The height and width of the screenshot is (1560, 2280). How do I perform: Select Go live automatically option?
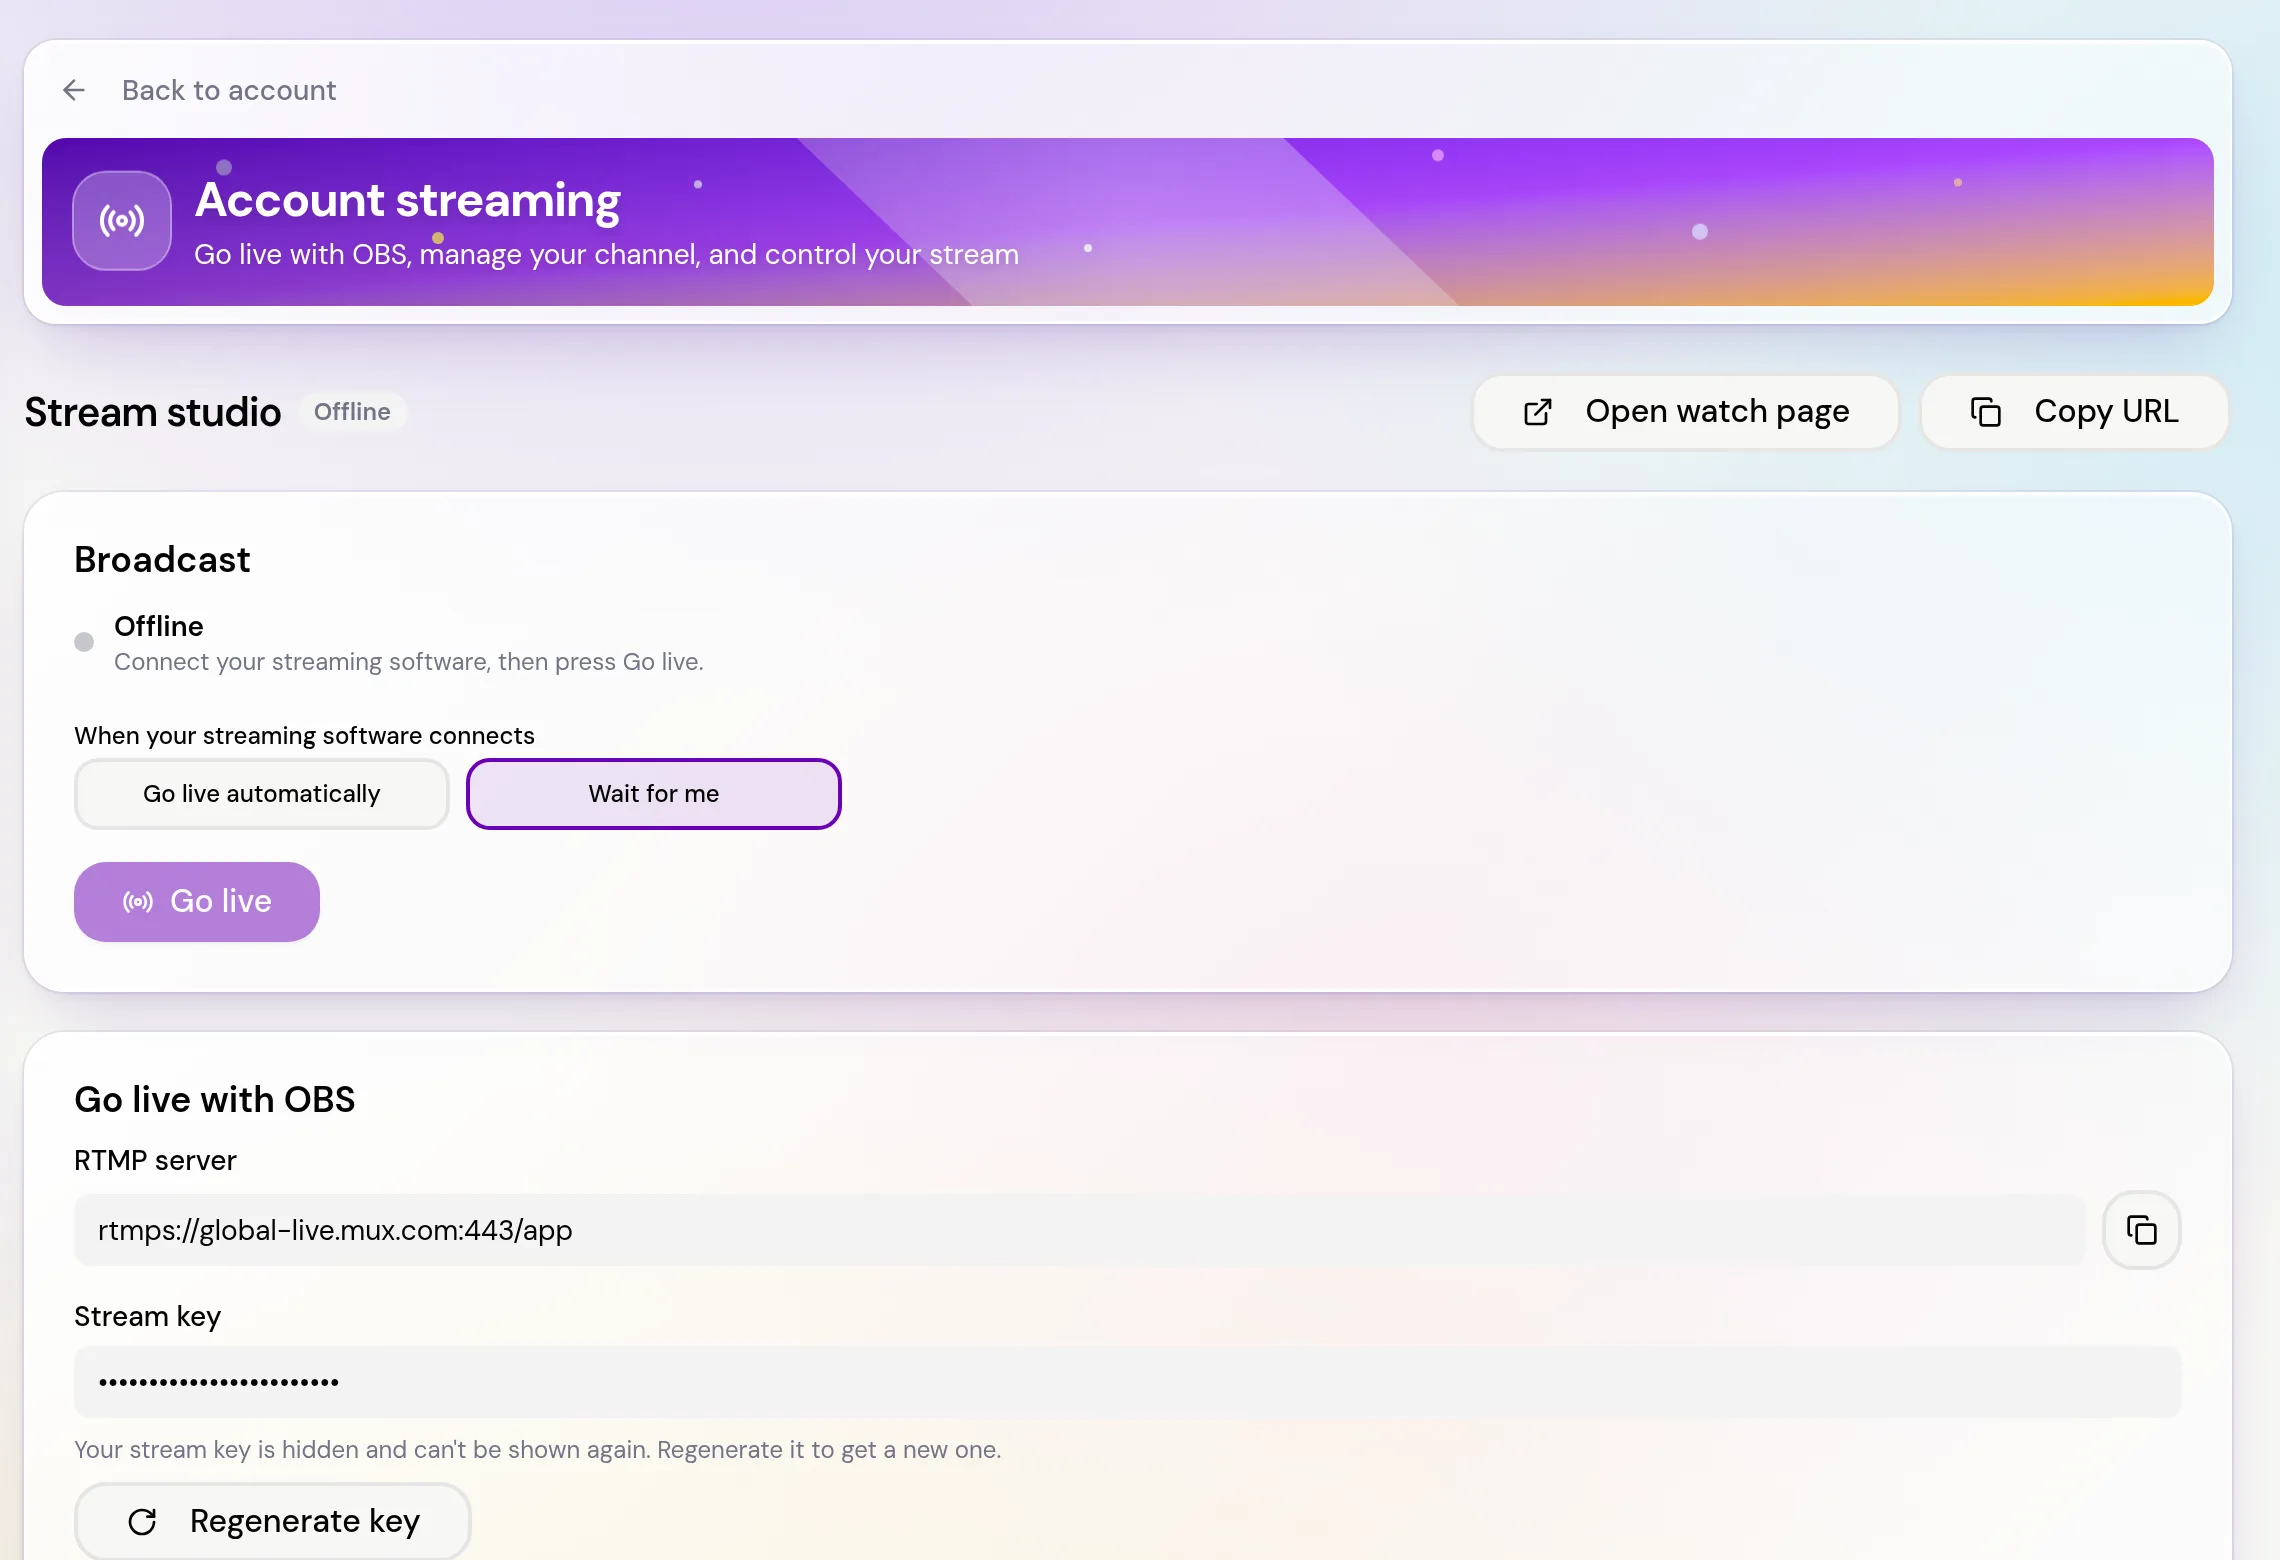pos(262,794)
